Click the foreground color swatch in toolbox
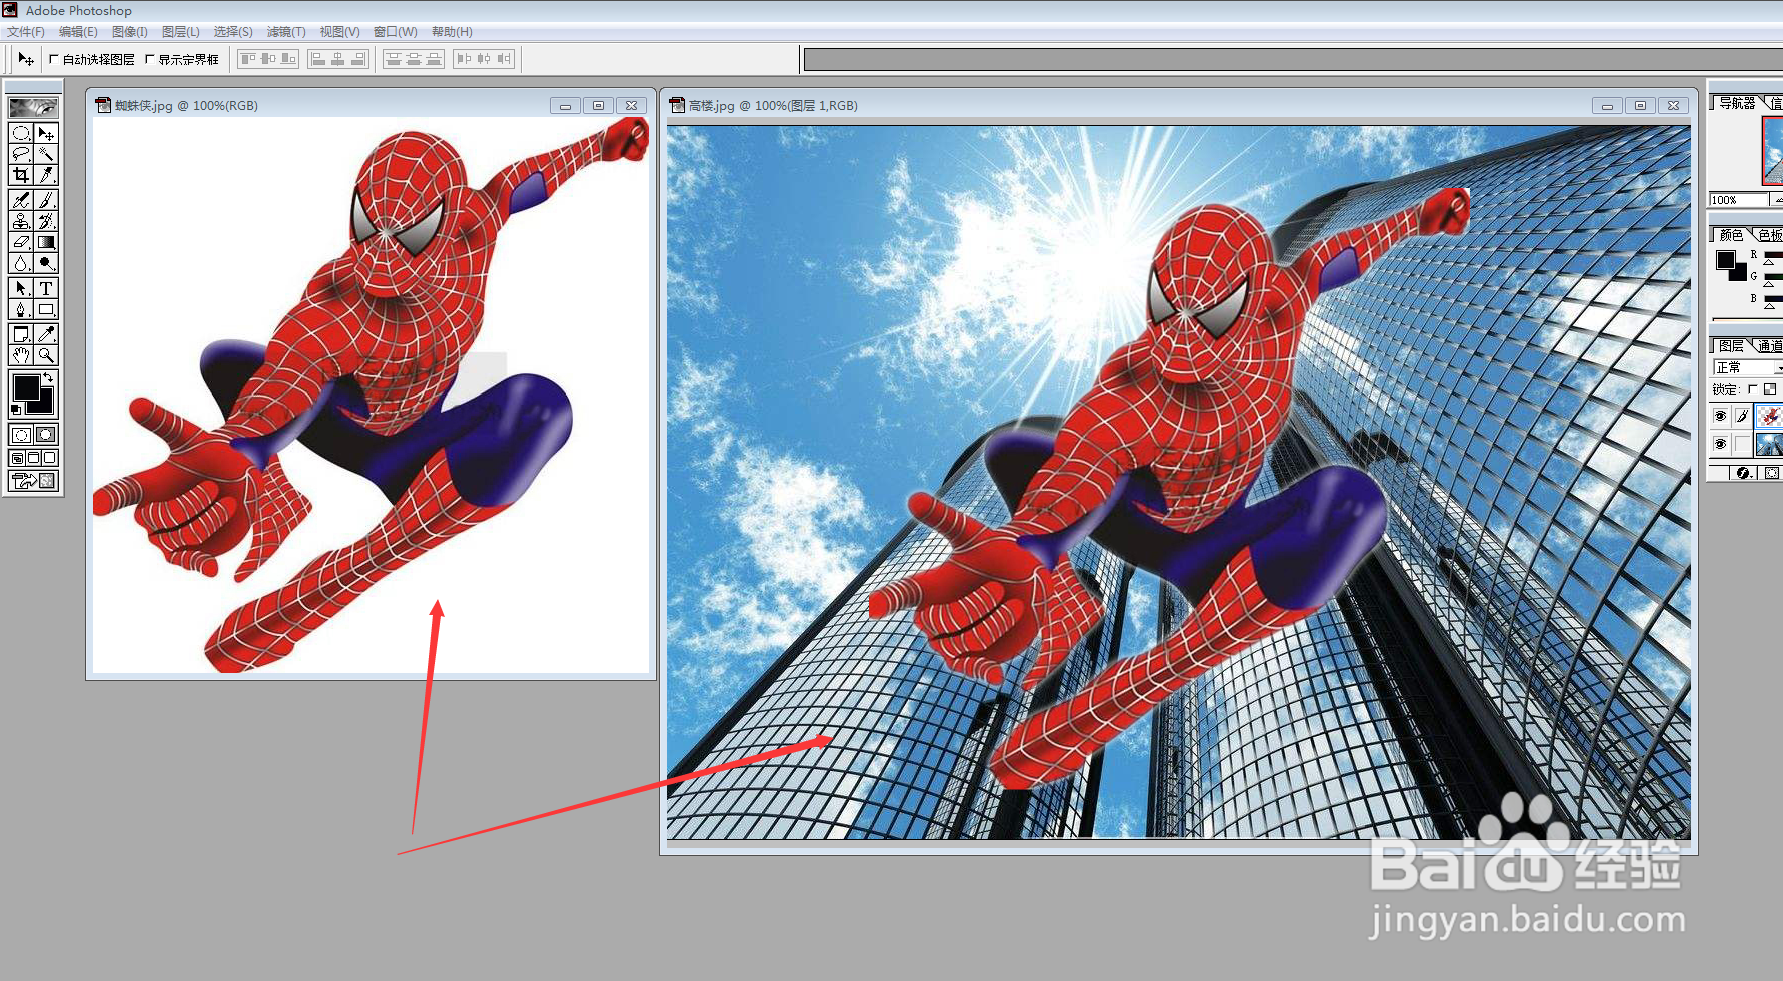The image size is (1783, 981). click(26, 387)
